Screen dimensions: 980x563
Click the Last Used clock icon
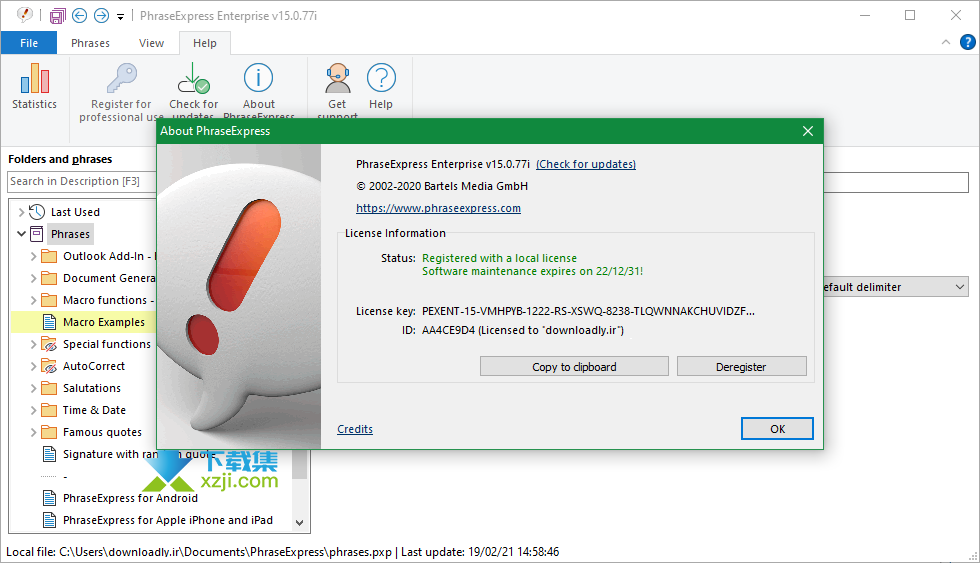(x=37, y=212)
